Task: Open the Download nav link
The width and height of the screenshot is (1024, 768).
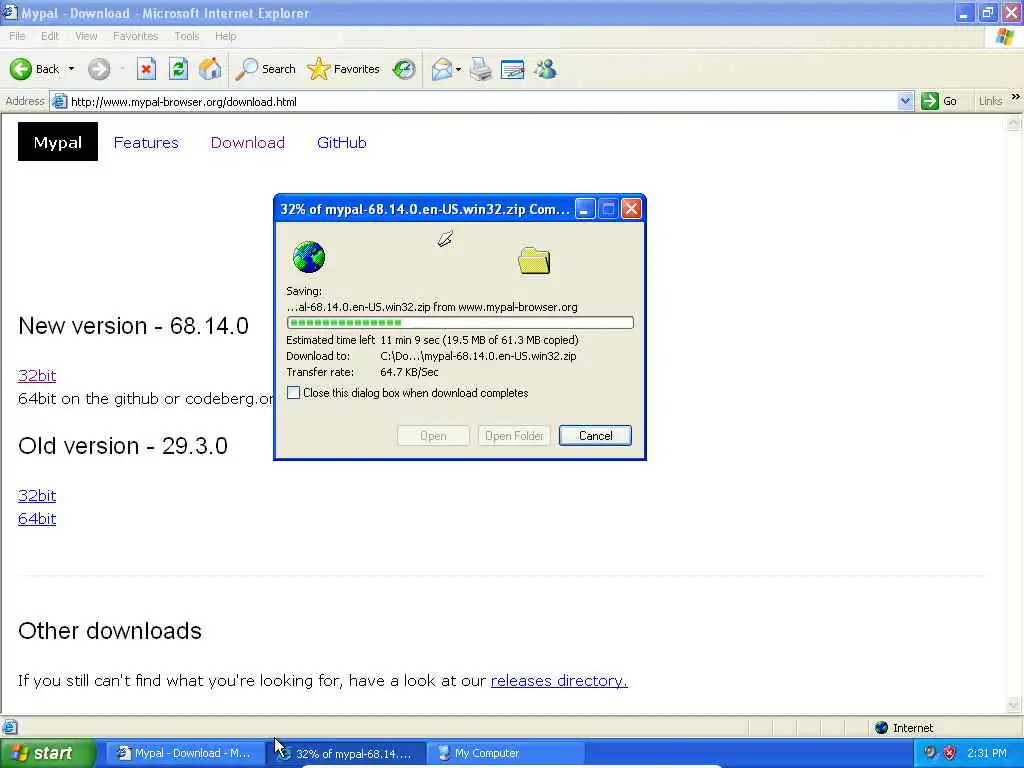Action: coord(248,142)
